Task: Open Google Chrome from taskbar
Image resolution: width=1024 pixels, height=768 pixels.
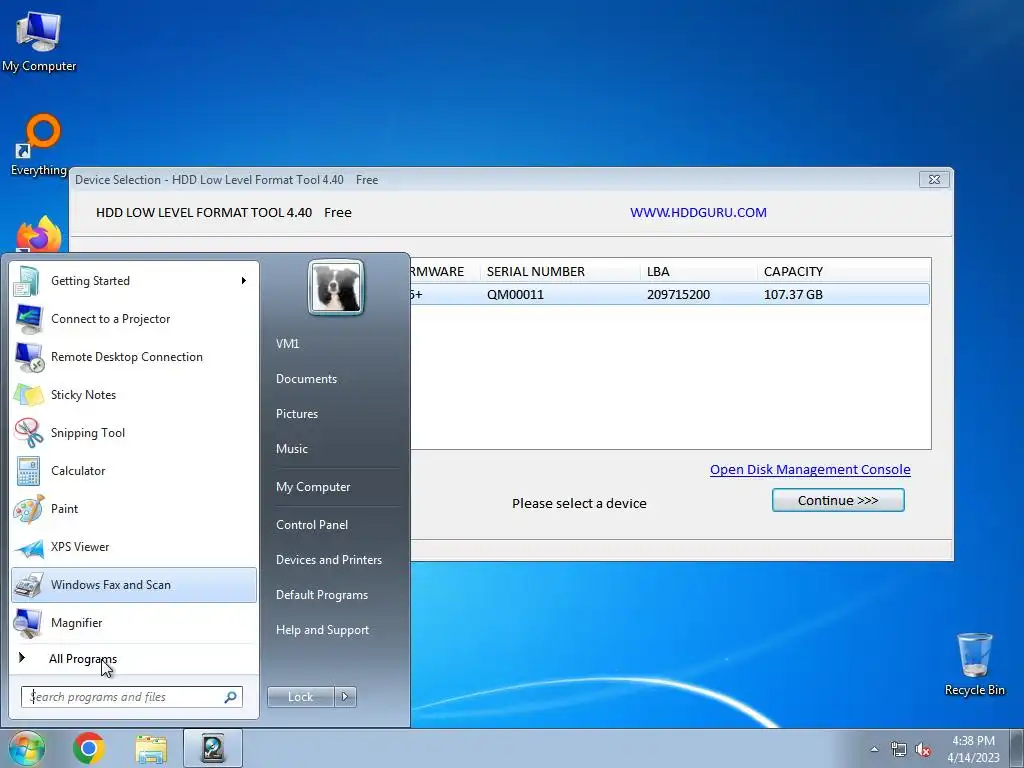Action: [x=89, y=748]
